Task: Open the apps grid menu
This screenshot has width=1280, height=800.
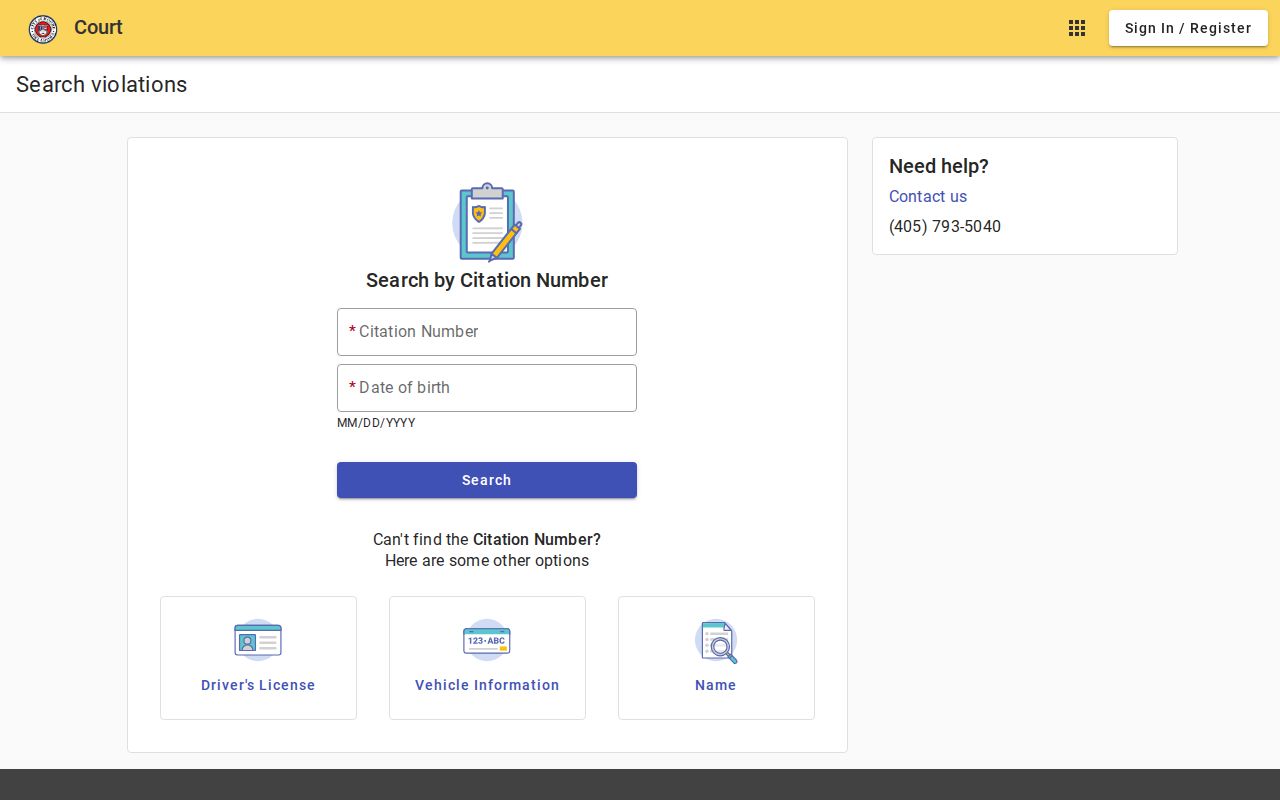Action: click(x=1077, y=28)
